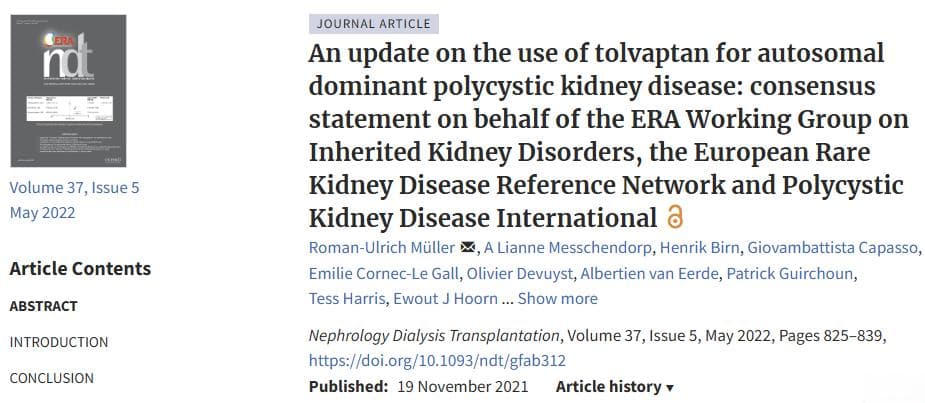925x403 pixels.
Task: Open author Tess Harris's profile
Action: pyautogui.click(x=346, y=299)
